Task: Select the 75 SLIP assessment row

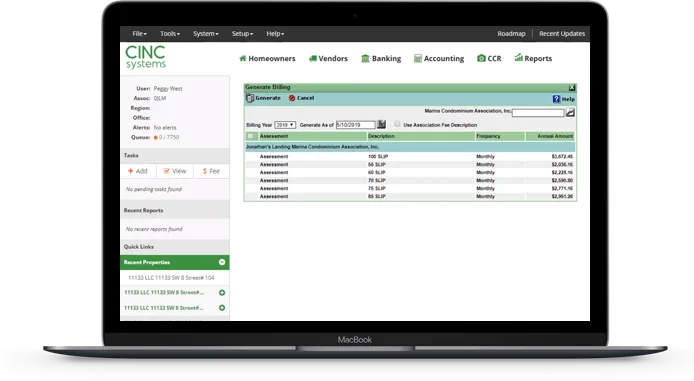Action: click(410, 188)
